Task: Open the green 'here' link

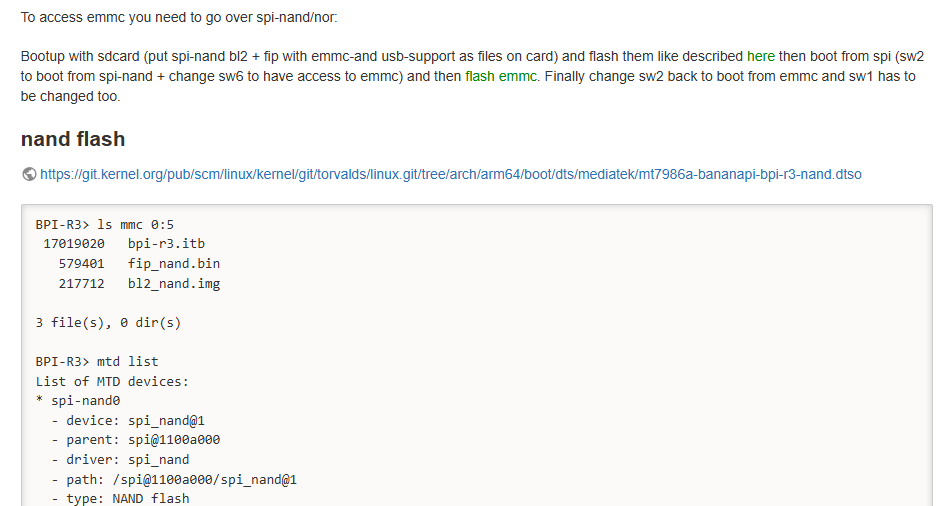Action: 761,56
